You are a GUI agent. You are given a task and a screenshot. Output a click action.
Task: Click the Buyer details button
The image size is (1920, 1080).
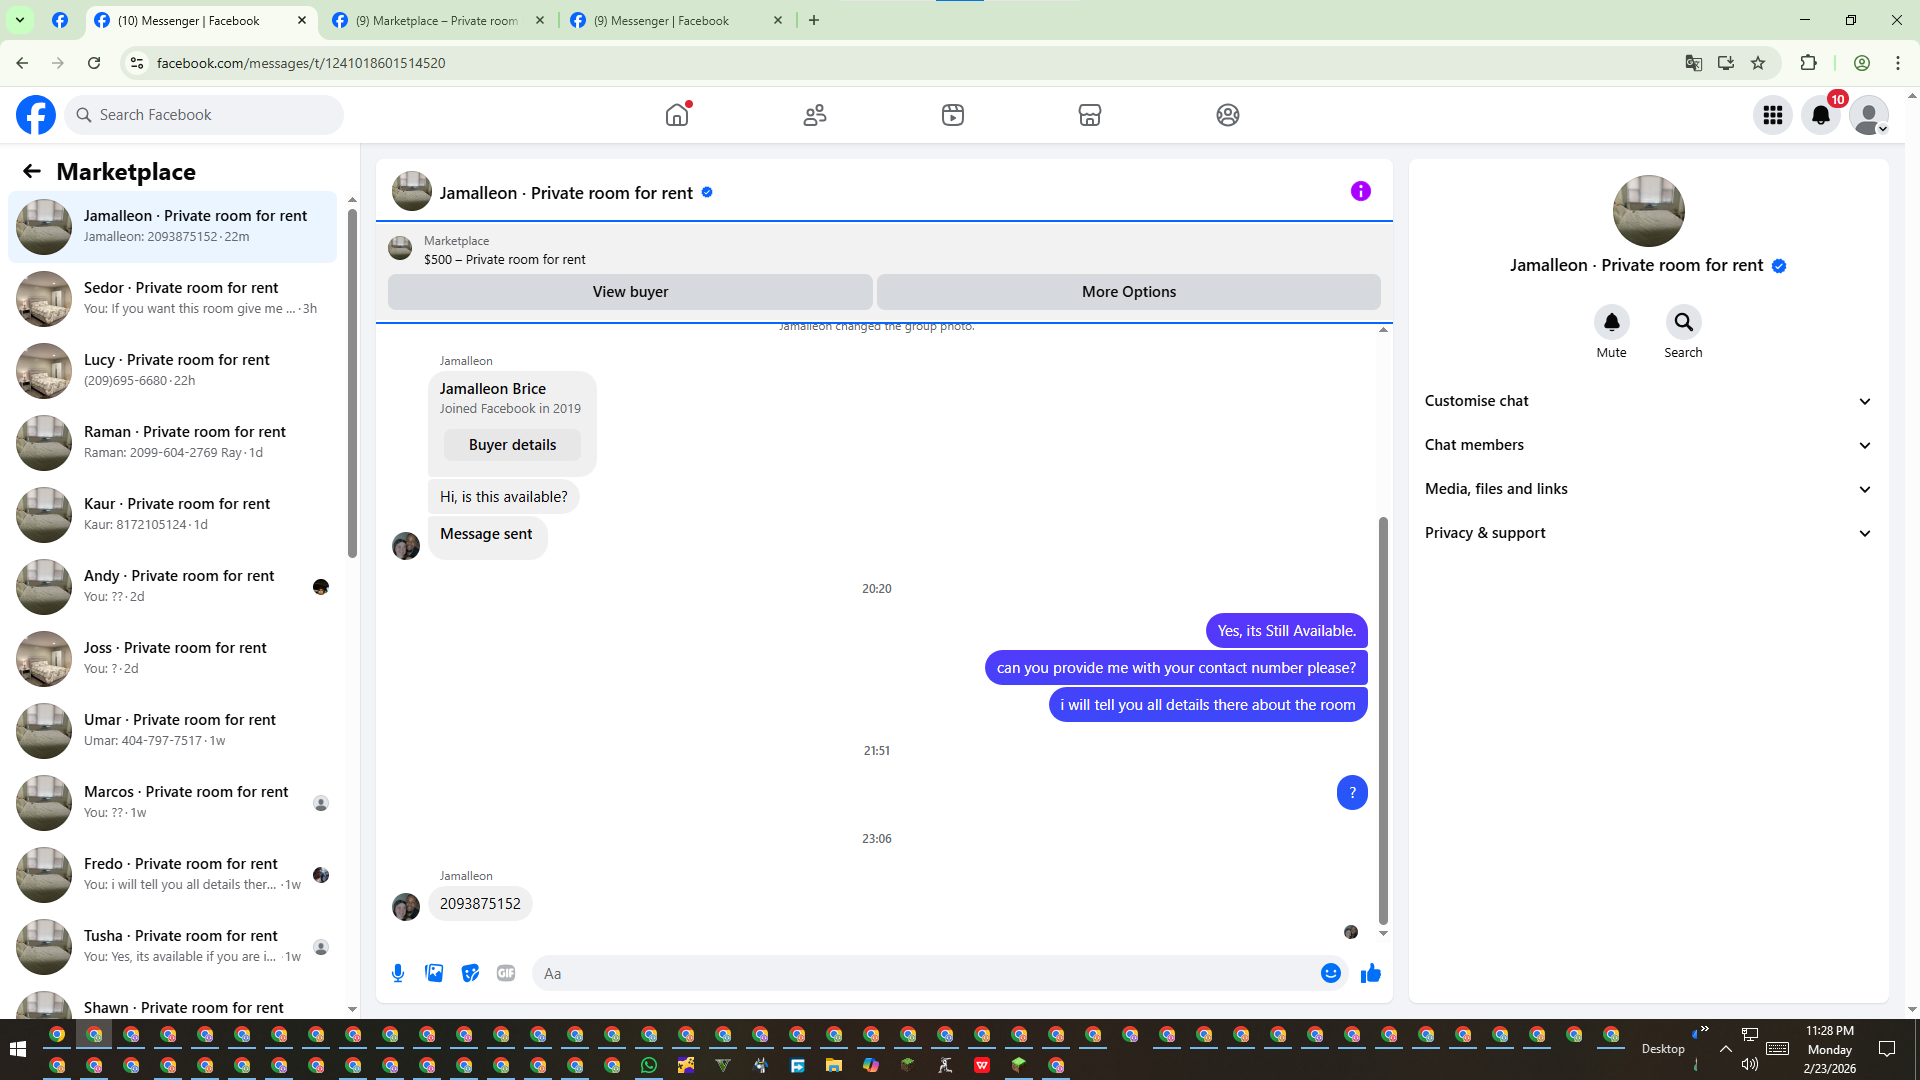click(512, 445)
